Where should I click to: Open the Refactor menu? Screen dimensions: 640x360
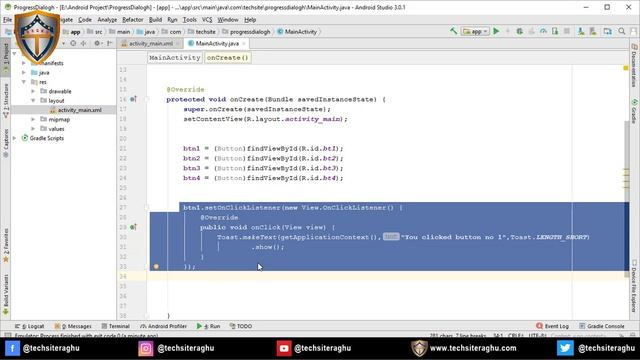click(x=133, y=20)
